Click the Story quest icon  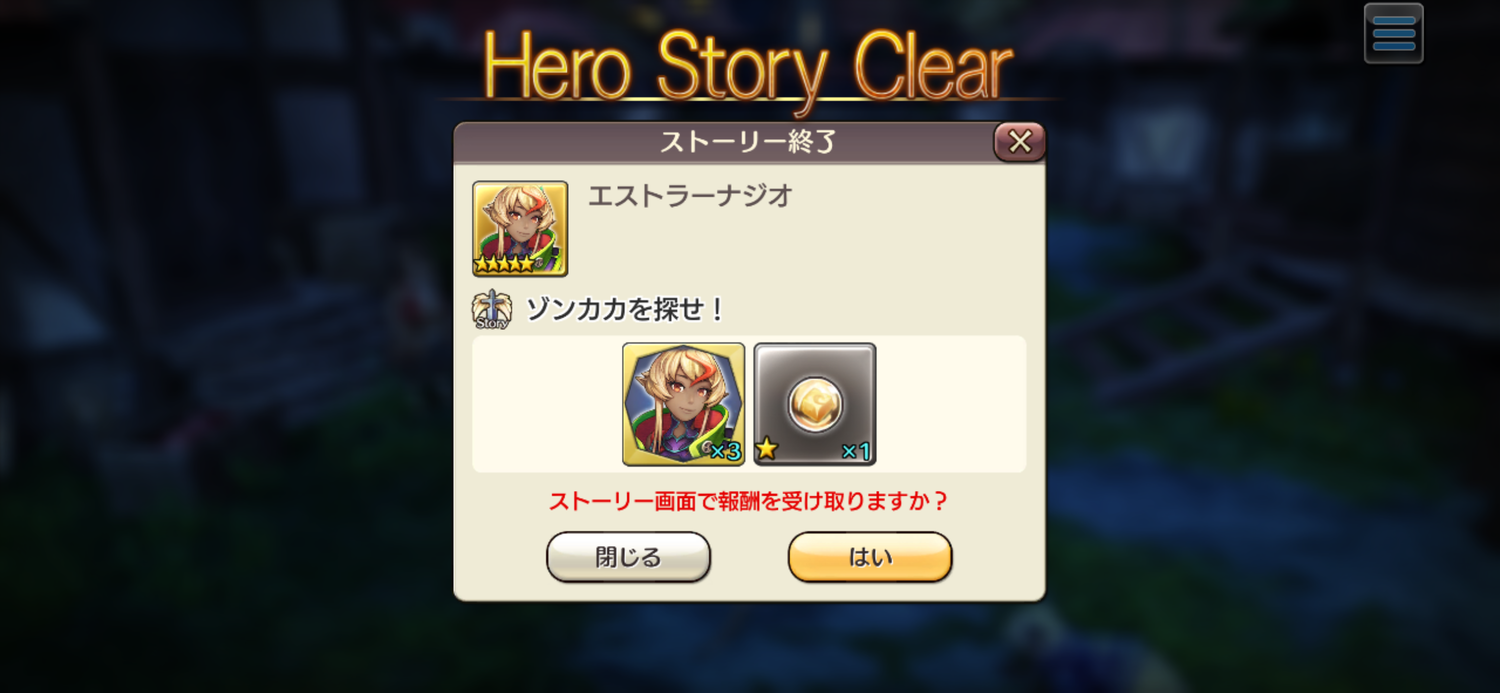(491, 311)
